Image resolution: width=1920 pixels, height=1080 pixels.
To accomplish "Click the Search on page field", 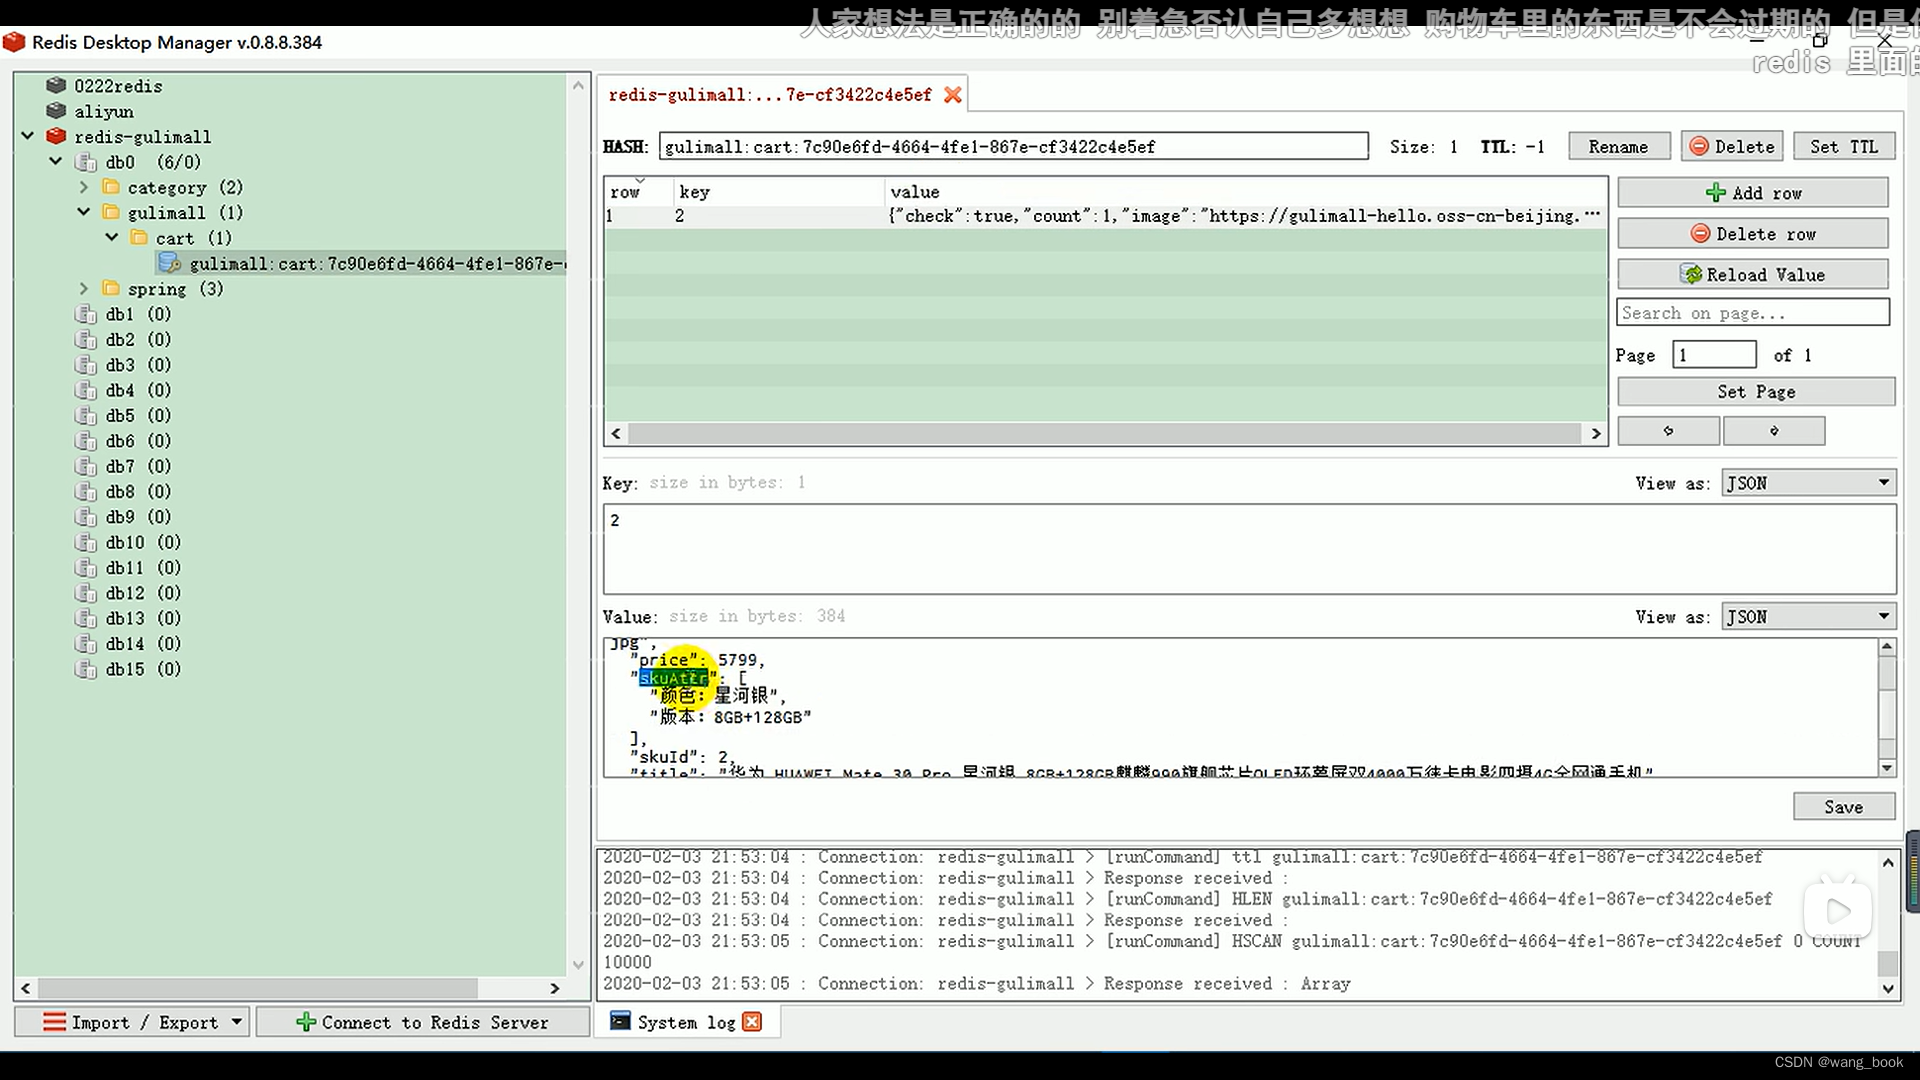I will (x=1753, y=313).
